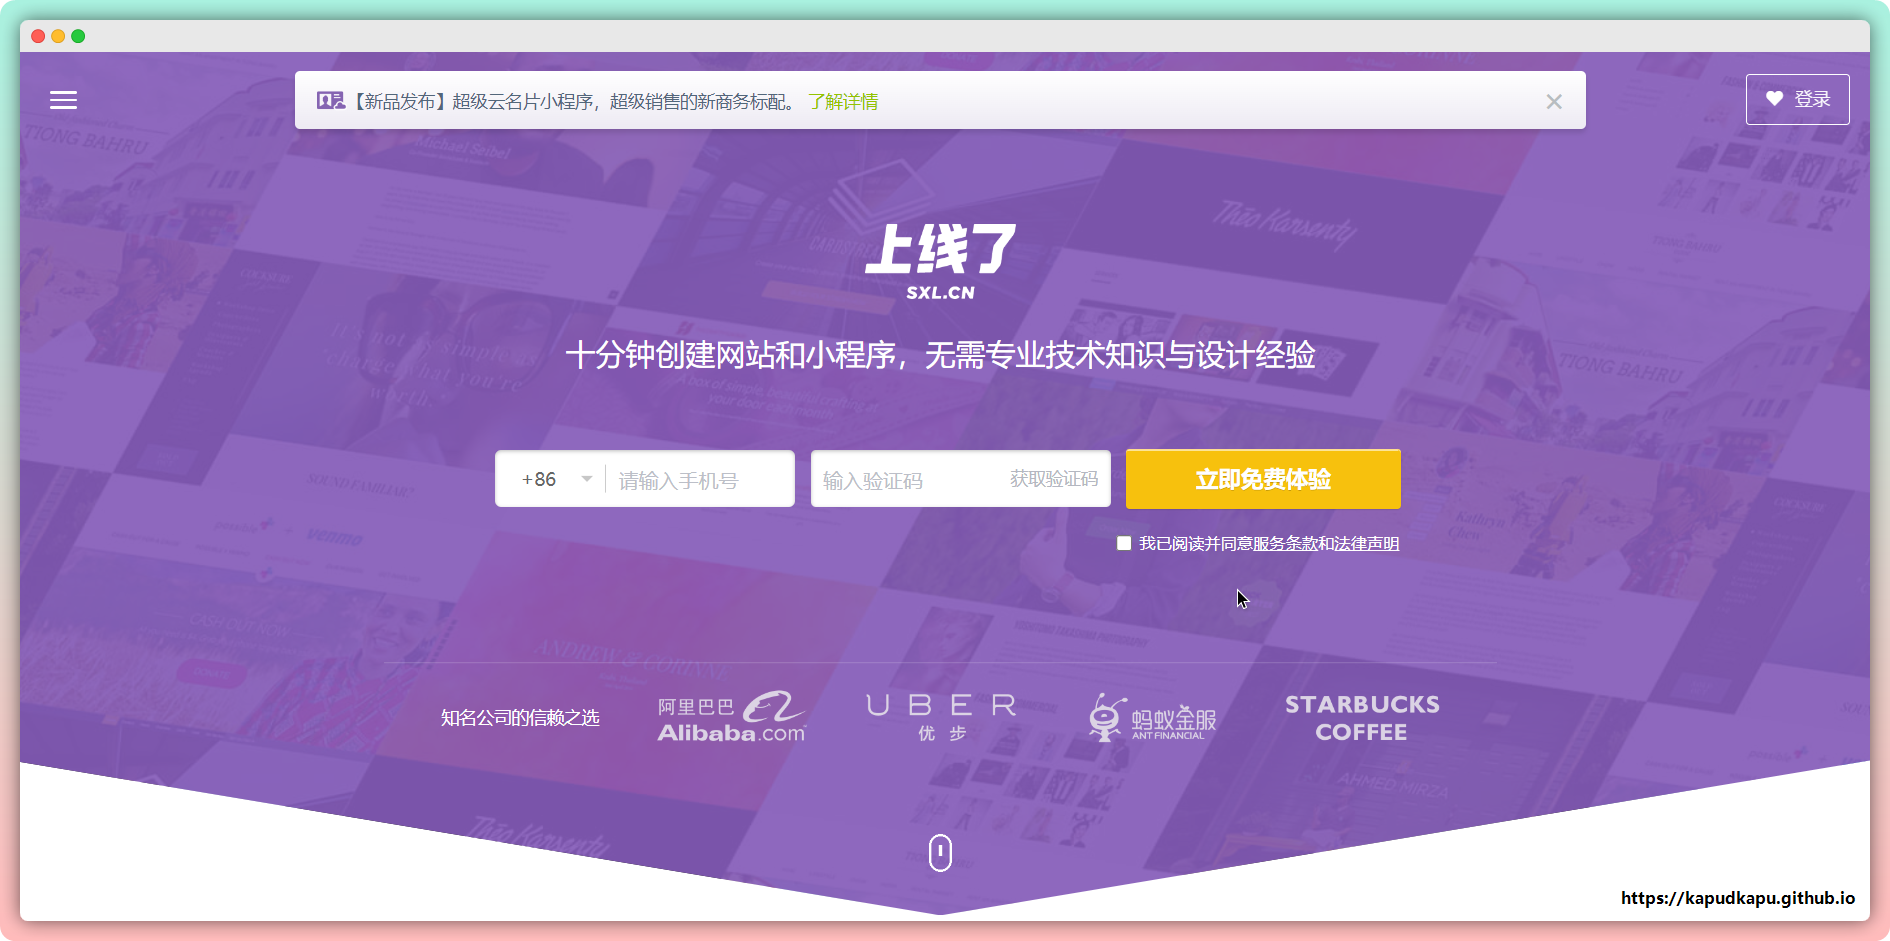Click the Ant Financial 蚂蚁金服 logo
Screen dimensions: 1890x941
(1152, 718)
